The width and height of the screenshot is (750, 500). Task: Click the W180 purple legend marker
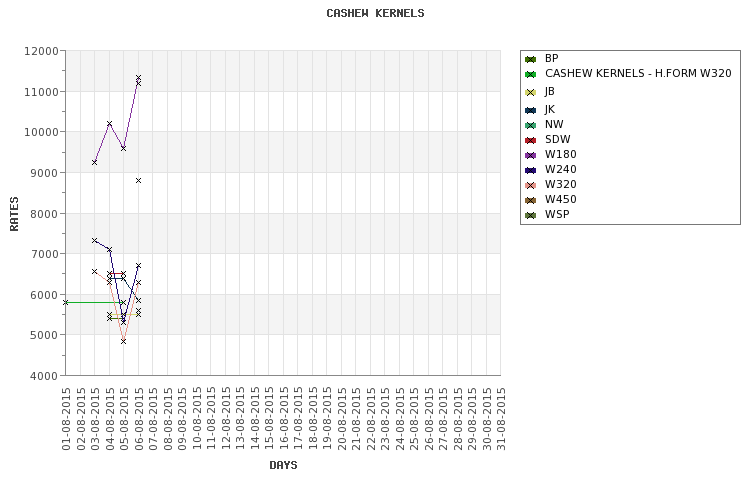(x=530, y=155)
